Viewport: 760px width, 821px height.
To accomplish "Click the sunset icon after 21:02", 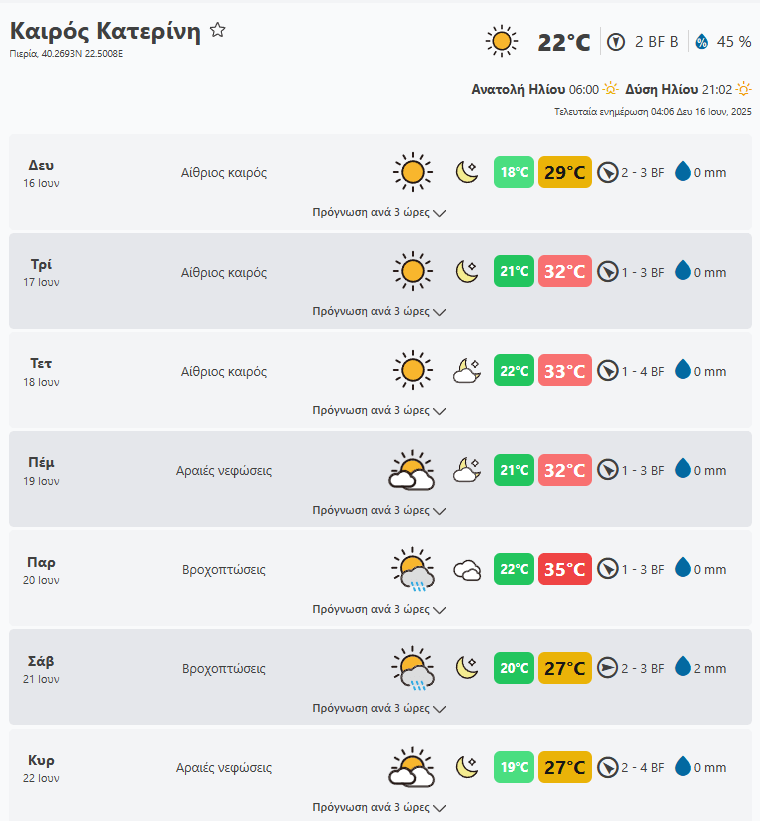I will pyautogui.click(x=743, y=90).
